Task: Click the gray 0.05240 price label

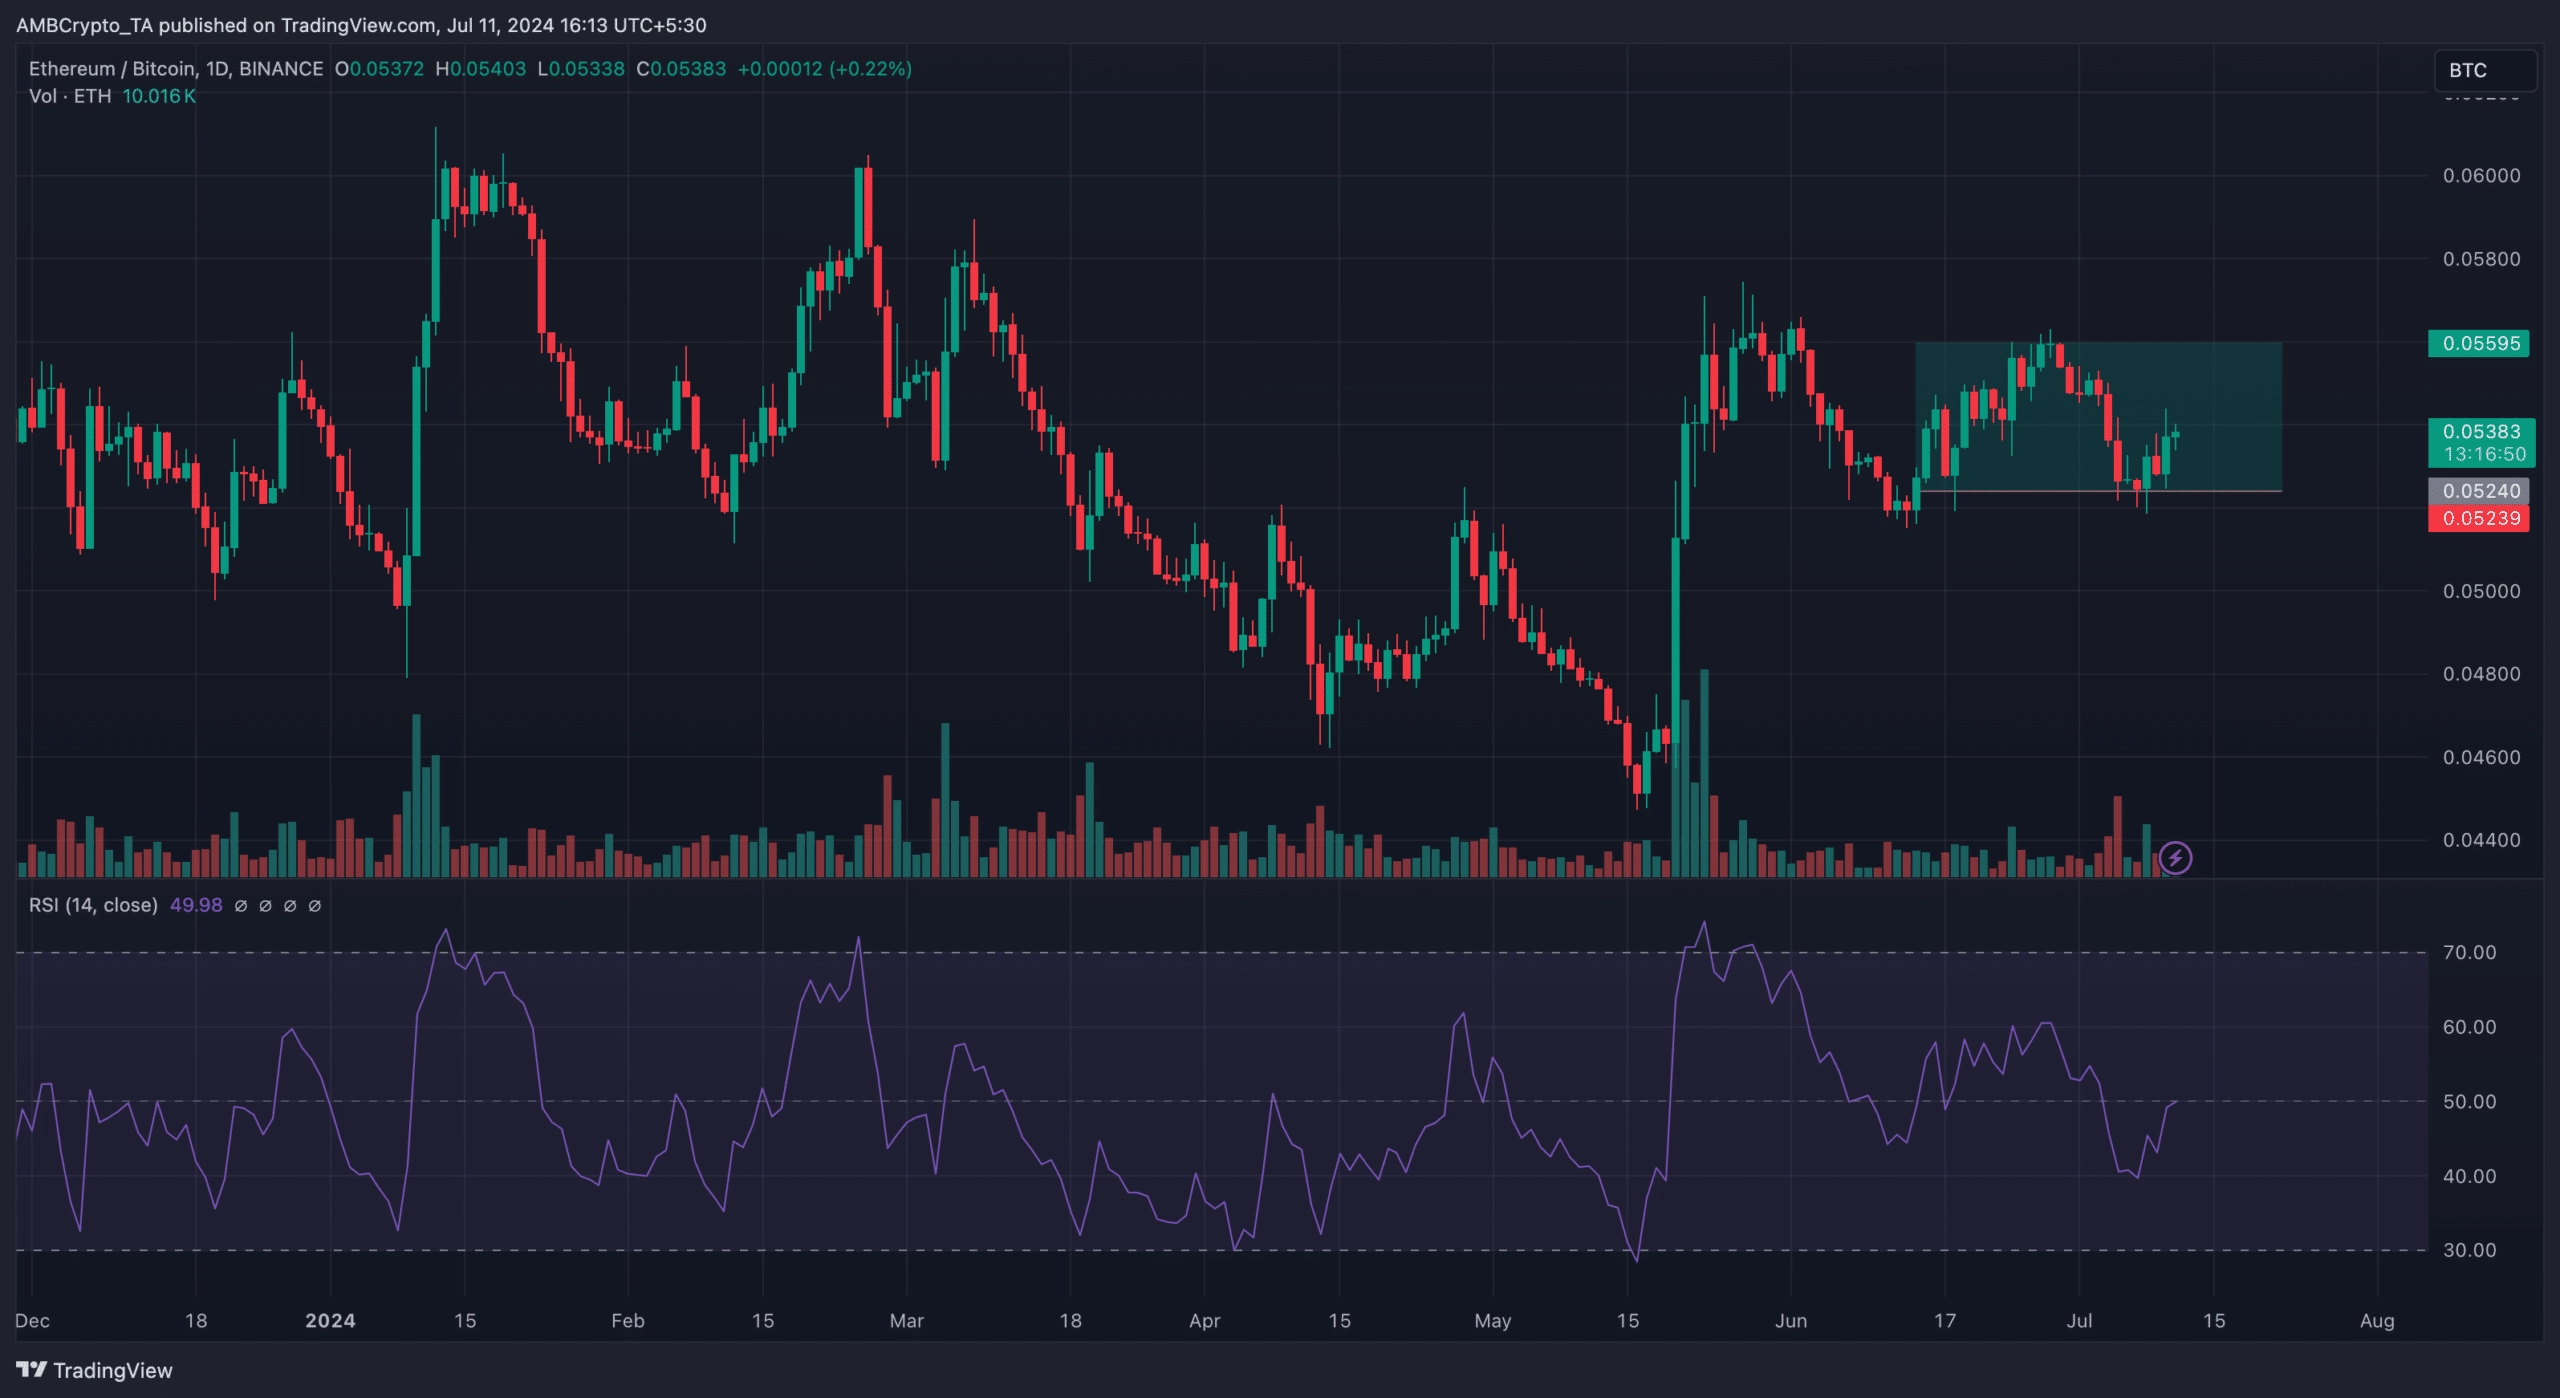Action: point(2479,491)
